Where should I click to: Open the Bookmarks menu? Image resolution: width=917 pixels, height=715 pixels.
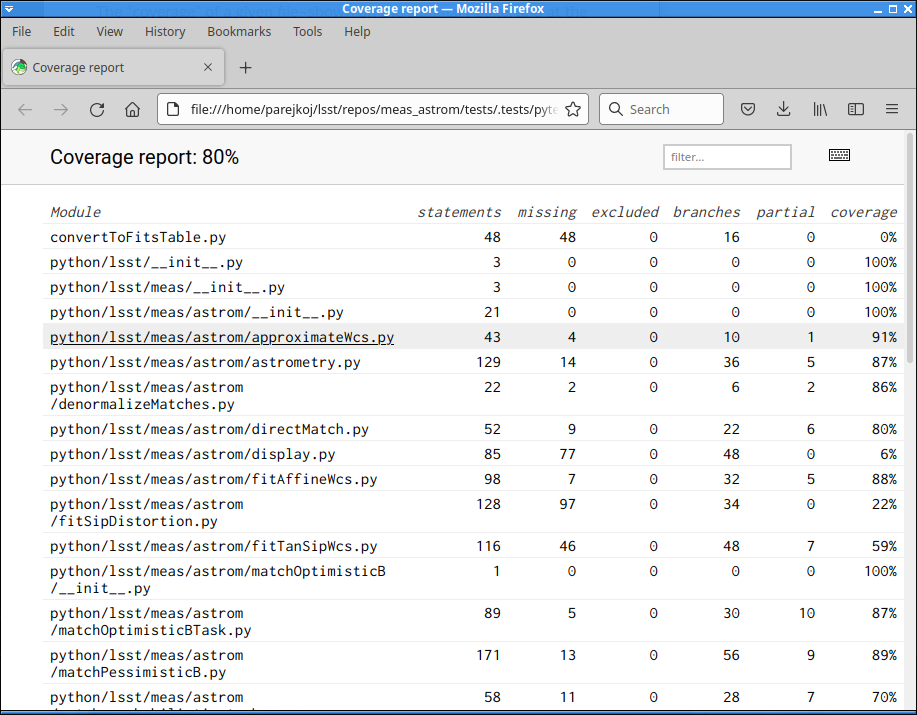pyautogui.click(x=239, y=32)
